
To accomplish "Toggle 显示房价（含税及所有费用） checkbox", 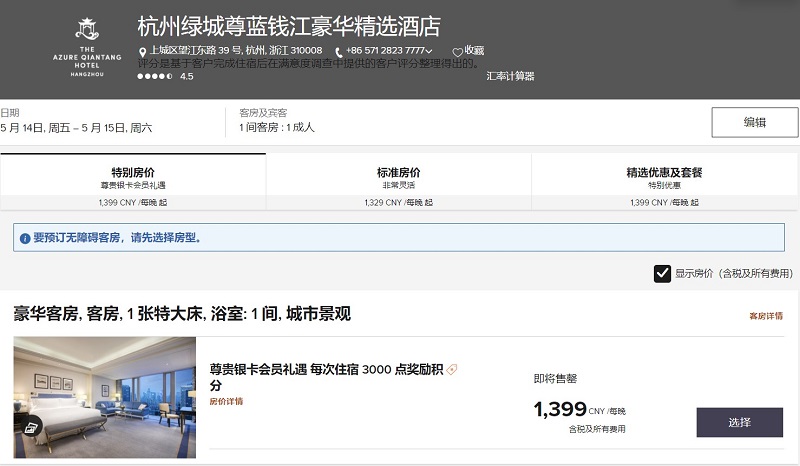I will pyautogui.click(x=662, y=274).
